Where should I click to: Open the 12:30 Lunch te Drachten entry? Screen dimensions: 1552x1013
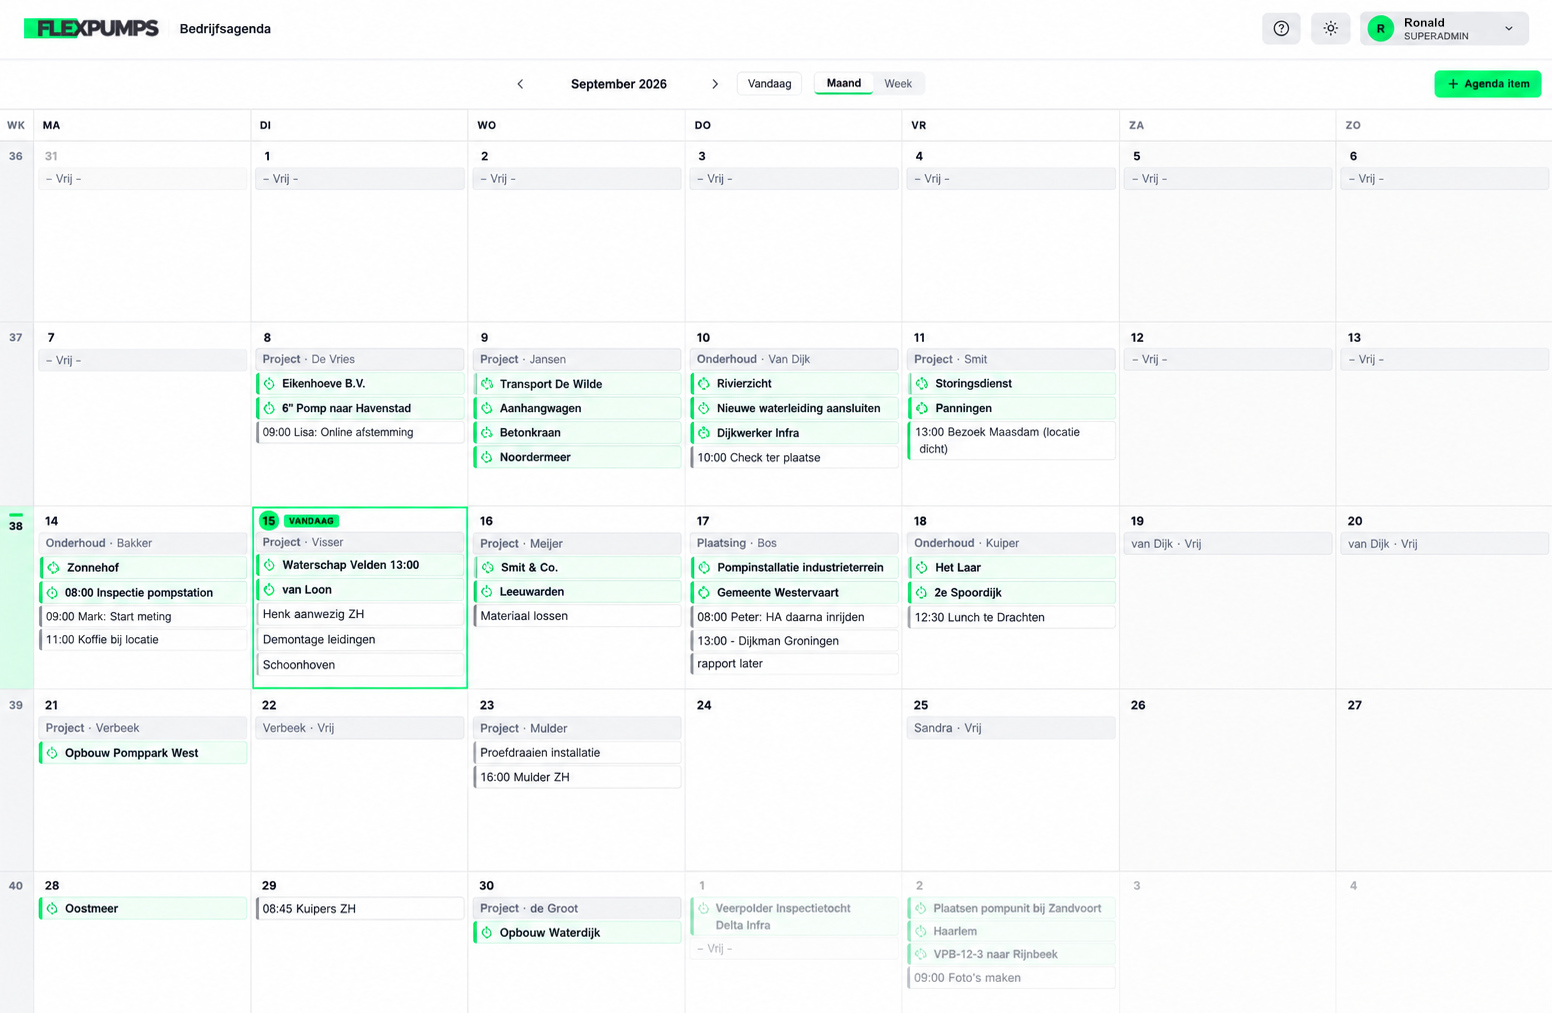point(1011,618)
